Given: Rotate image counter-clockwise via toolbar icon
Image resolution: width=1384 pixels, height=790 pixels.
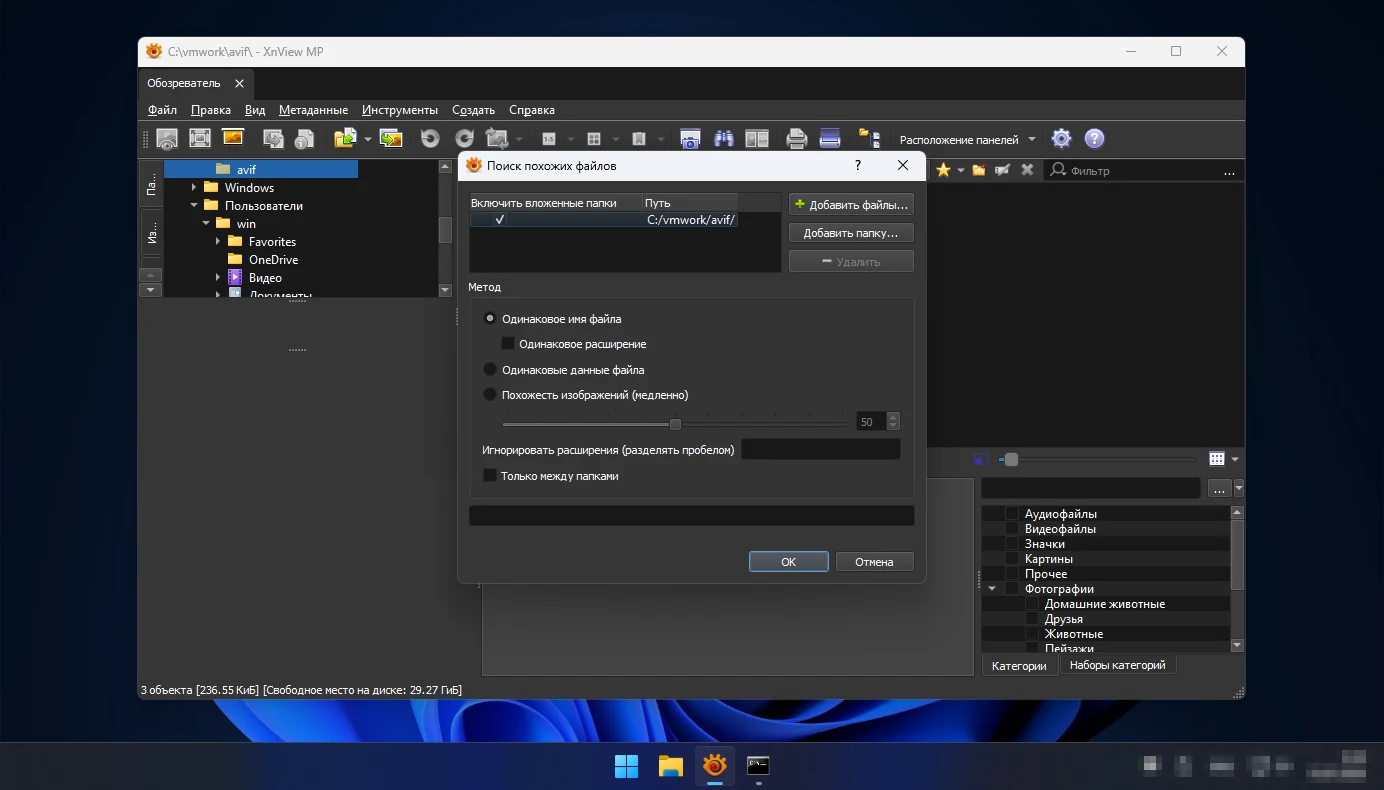Looking at the screenshot, I should pyautogui.click(x=430, y=139).
